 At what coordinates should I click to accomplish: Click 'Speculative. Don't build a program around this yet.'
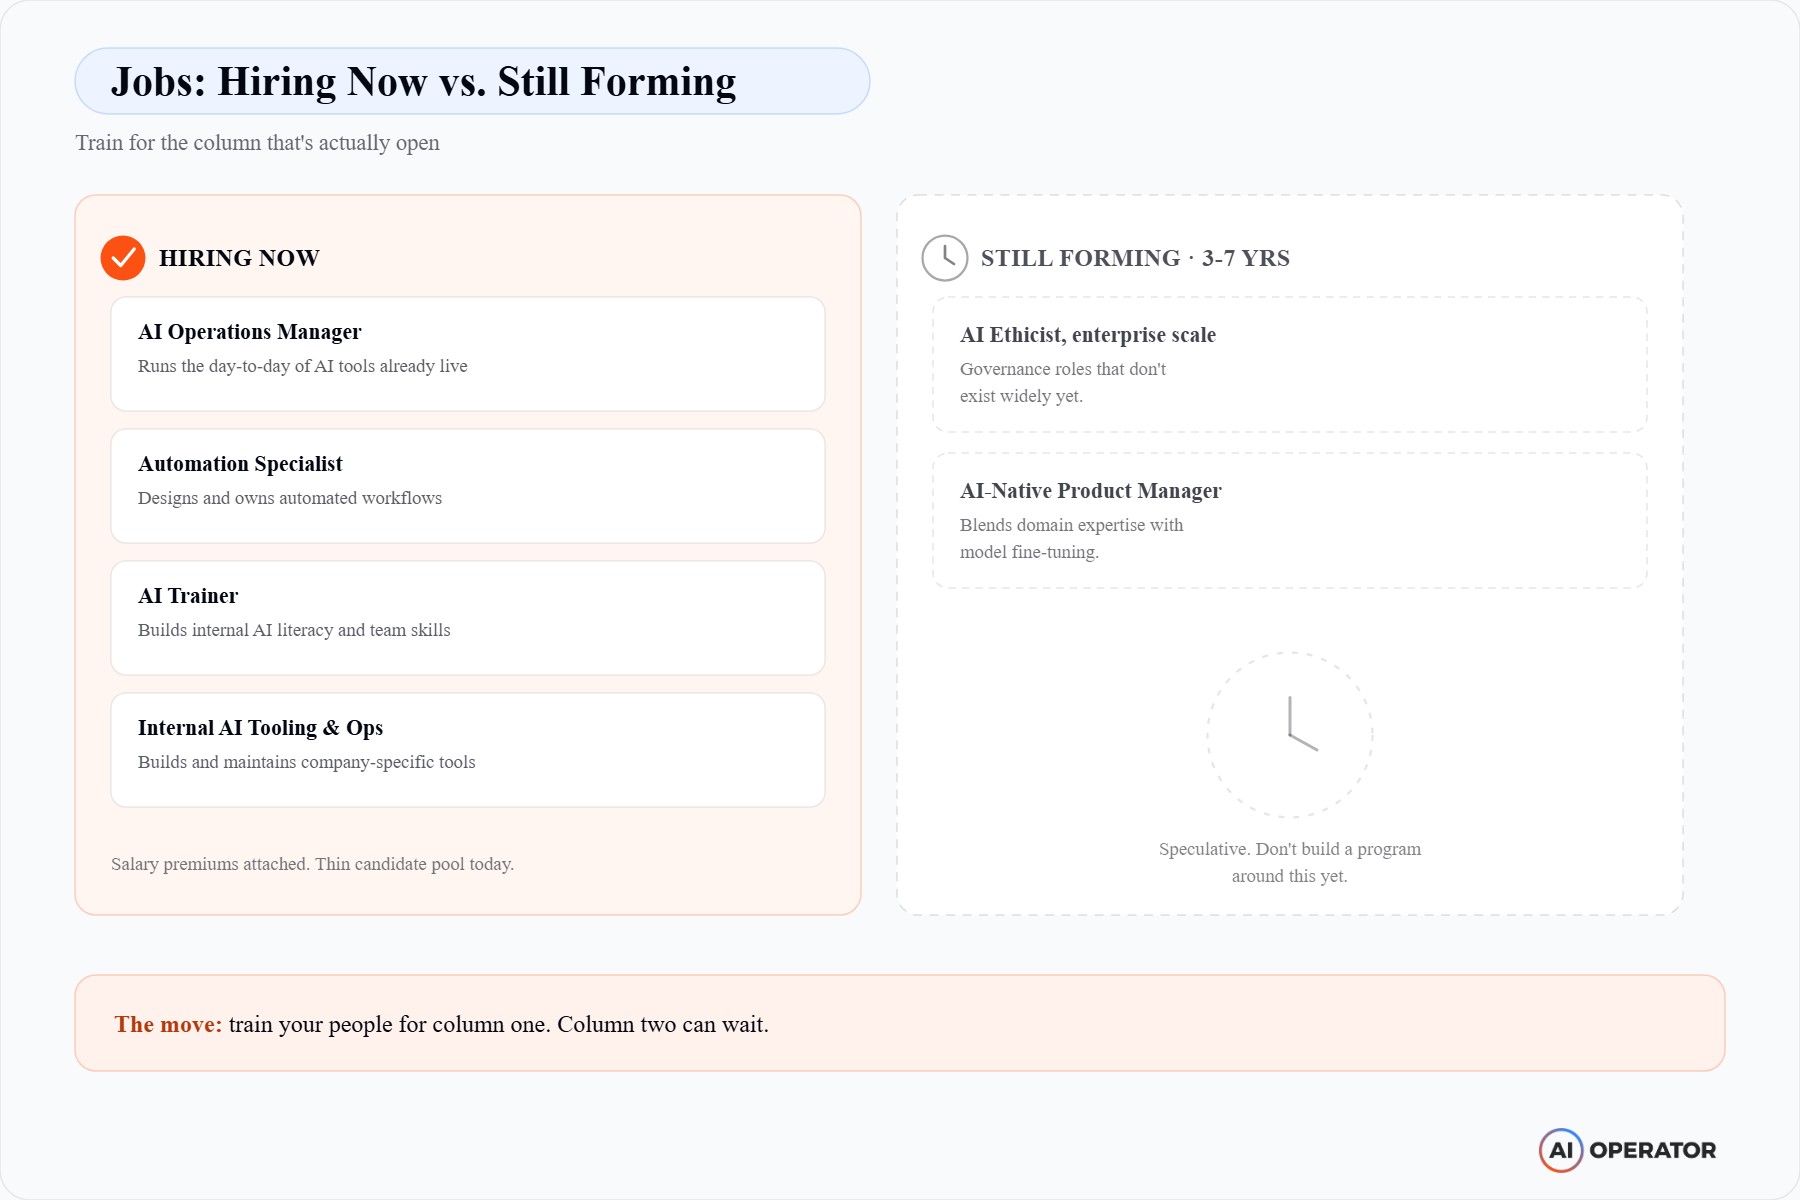[x=1290, y=862]
